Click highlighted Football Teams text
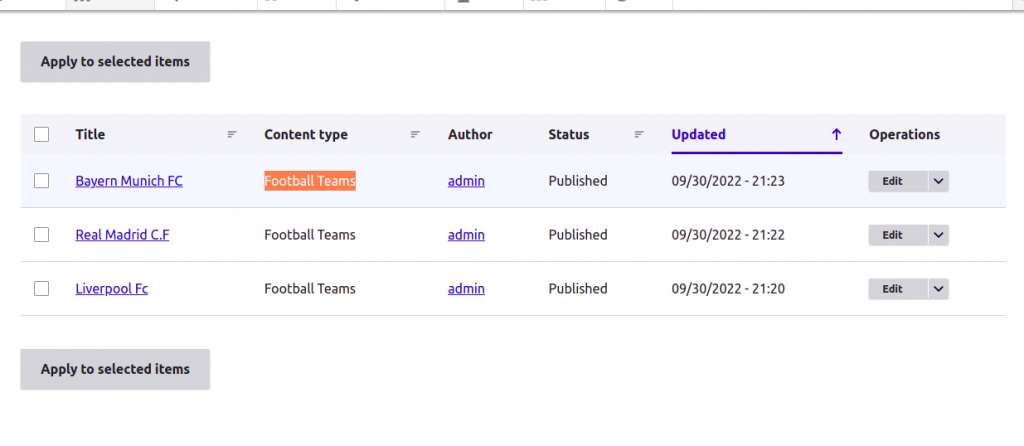This screenshot has width=1024, height=446. click(310, 181)
